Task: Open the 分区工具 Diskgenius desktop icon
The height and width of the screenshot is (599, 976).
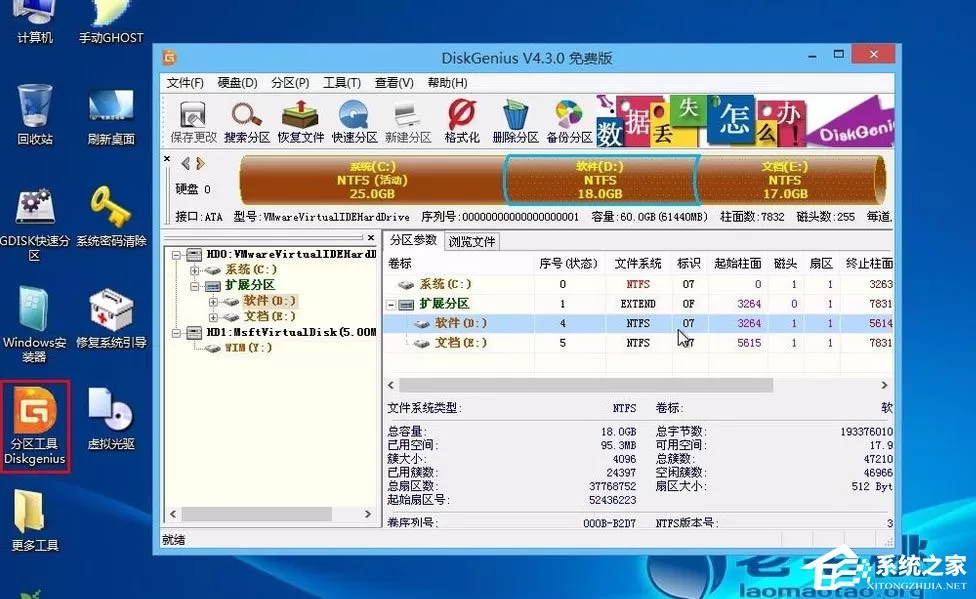Action: coord(35,427)
